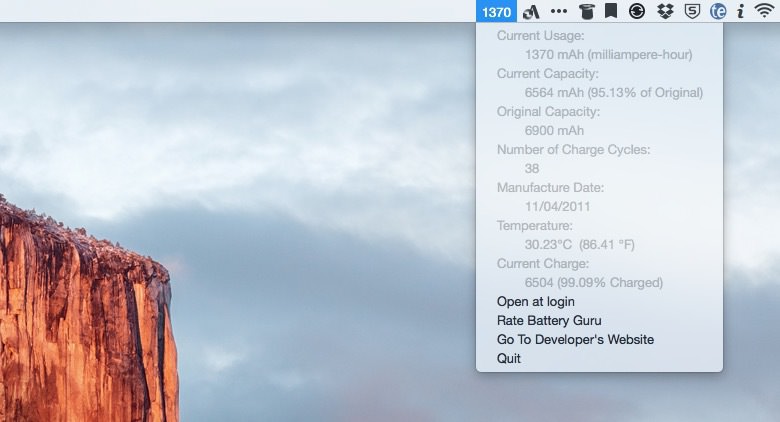Click the bookmark ribbon menu bar icon

tap(611, 11)
